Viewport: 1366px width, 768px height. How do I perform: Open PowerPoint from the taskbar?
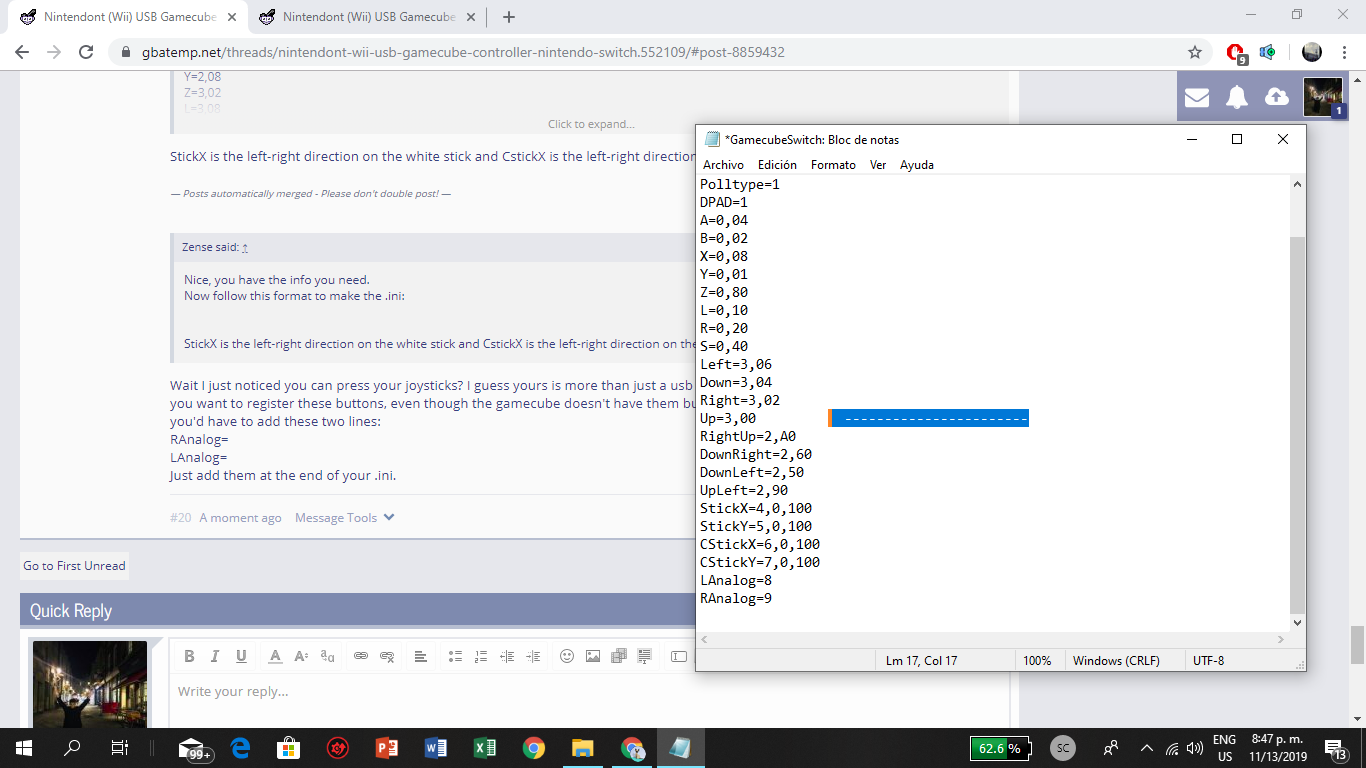(387, 748)
